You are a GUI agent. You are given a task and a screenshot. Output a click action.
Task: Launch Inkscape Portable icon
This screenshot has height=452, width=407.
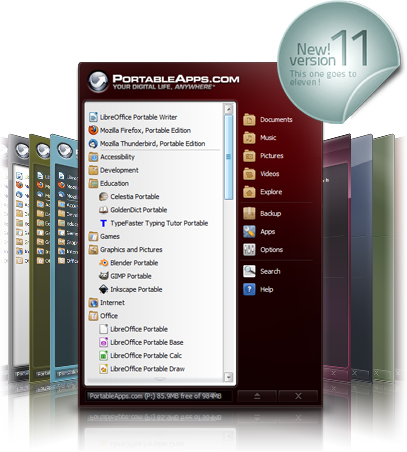coord(104,289)
